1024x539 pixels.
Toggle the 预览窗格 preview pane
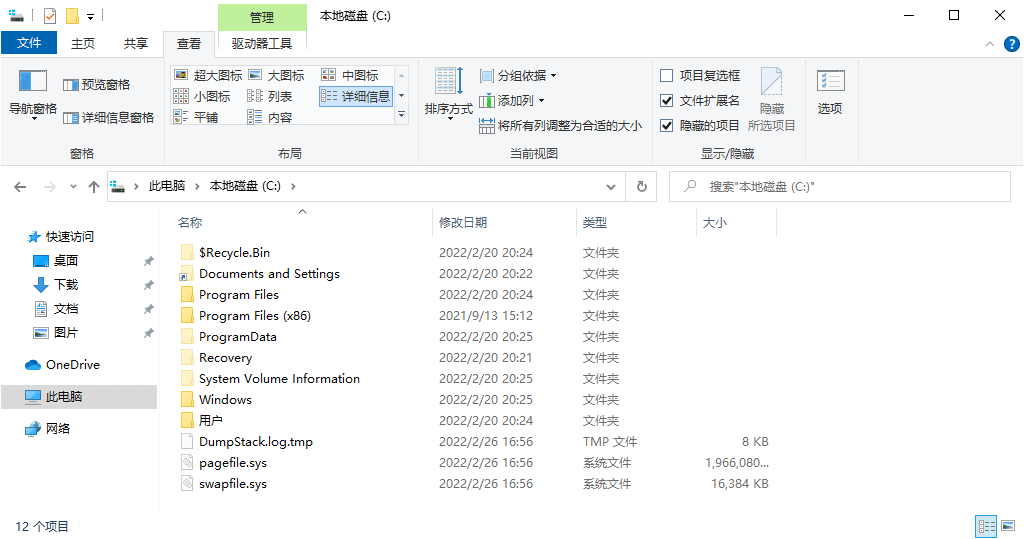pyautogui.click(x=97, y=85)
